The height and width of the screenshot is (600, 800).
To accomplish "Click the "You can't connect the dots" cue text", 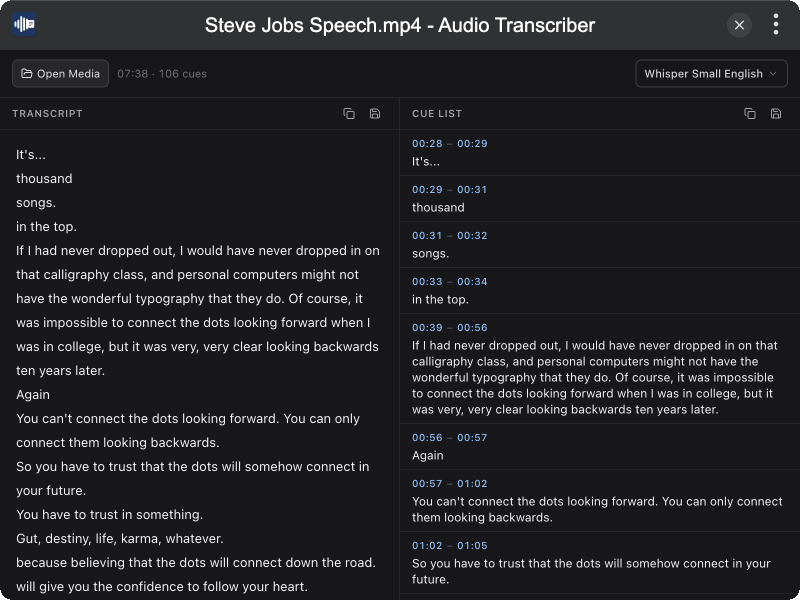I will pyautogui.click(x=597, y=509).
